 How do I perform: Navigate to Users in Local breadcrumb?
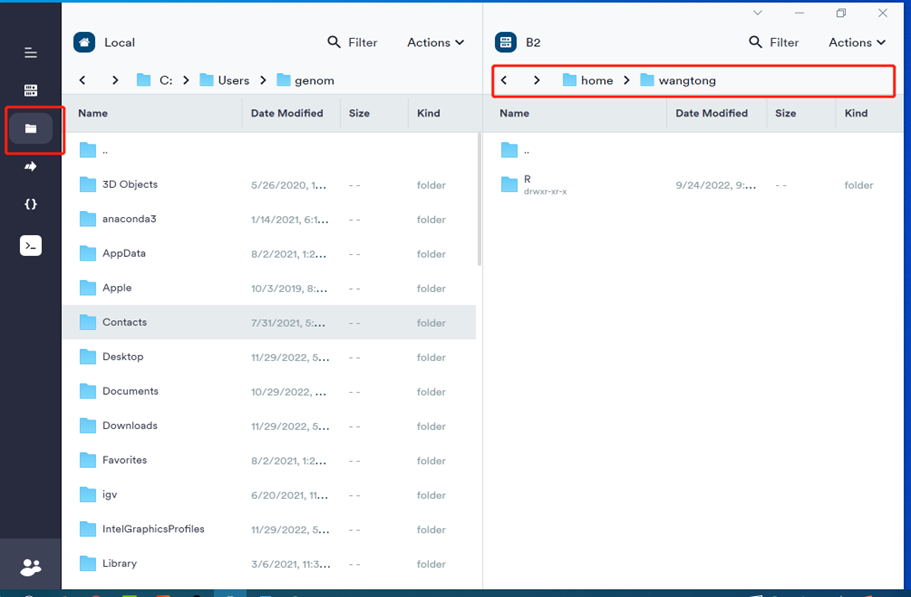(224, 80)
